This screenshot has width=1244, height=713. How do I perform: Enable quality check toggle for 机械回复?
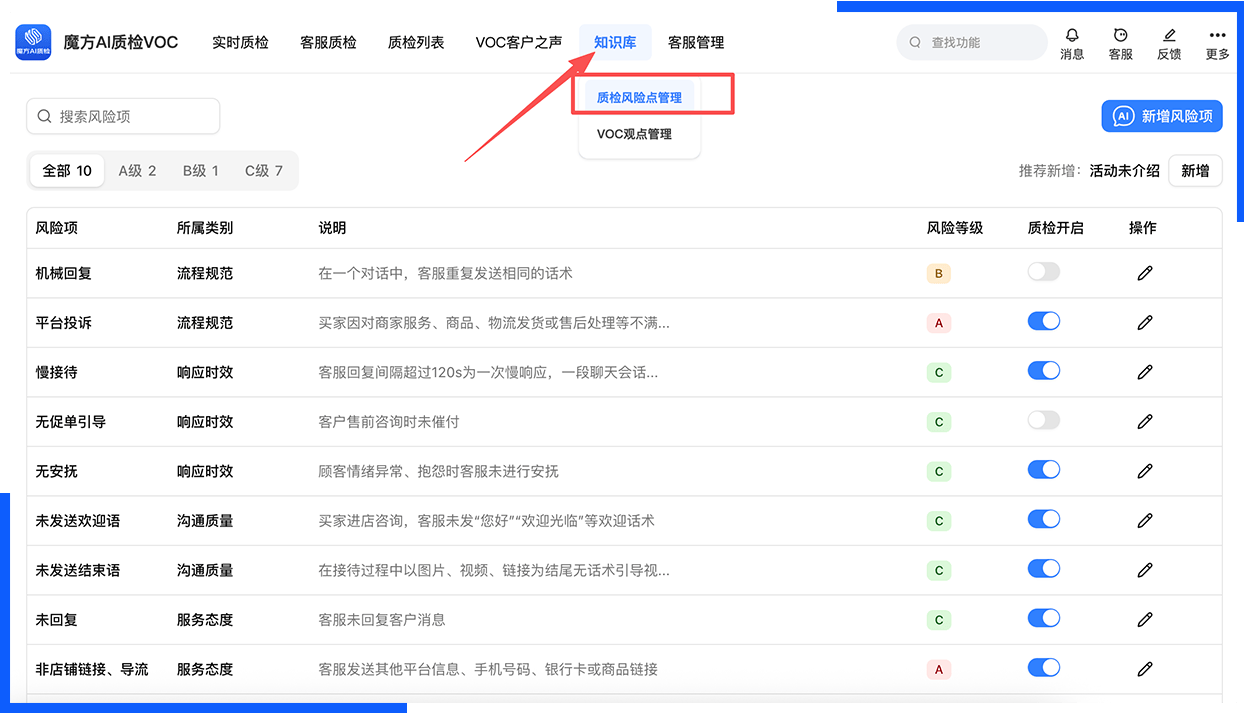(x=1043, y=271)
